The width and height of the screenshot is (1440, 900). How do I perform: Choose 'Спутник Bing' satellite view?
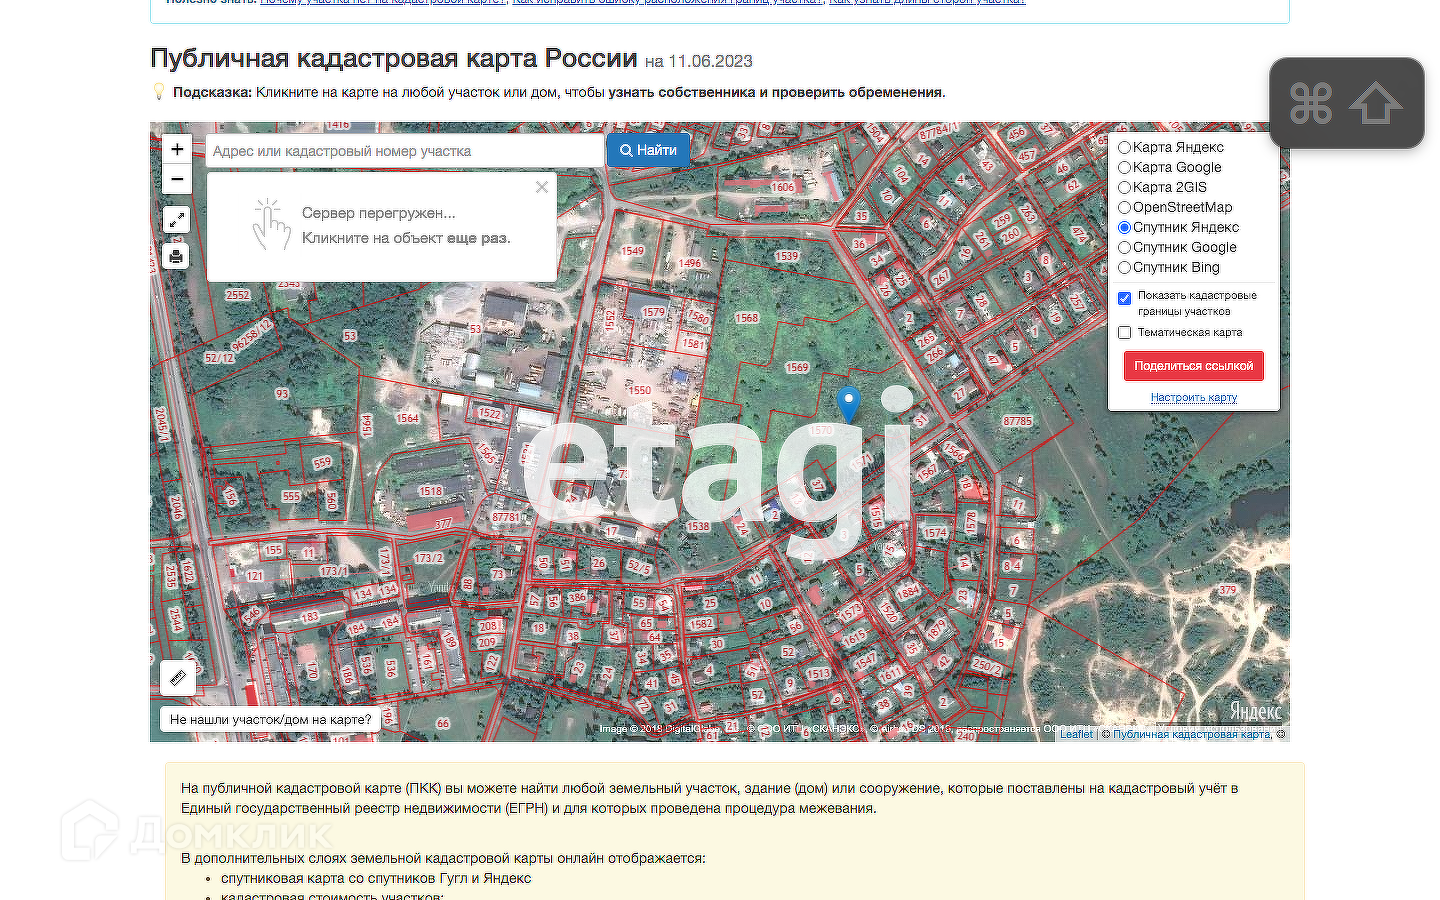[x=1125, y=268]
